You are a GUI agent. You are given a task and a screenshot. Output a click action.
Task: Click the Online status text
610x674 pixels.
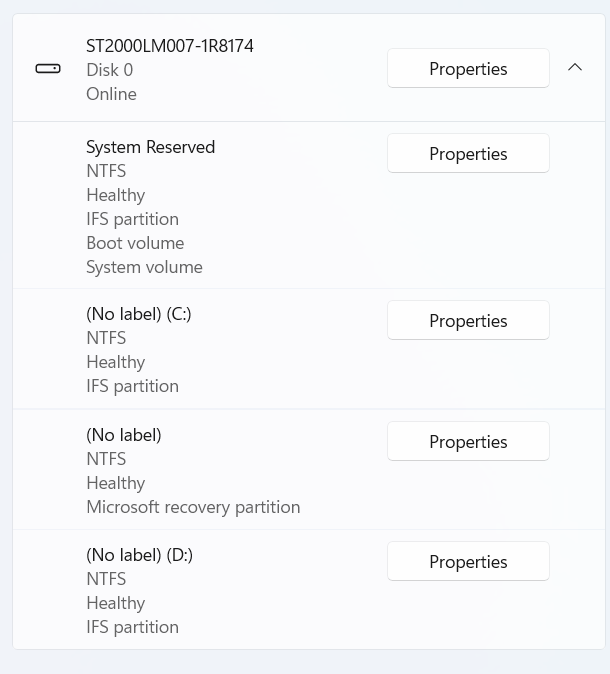(x=111, y=94)
